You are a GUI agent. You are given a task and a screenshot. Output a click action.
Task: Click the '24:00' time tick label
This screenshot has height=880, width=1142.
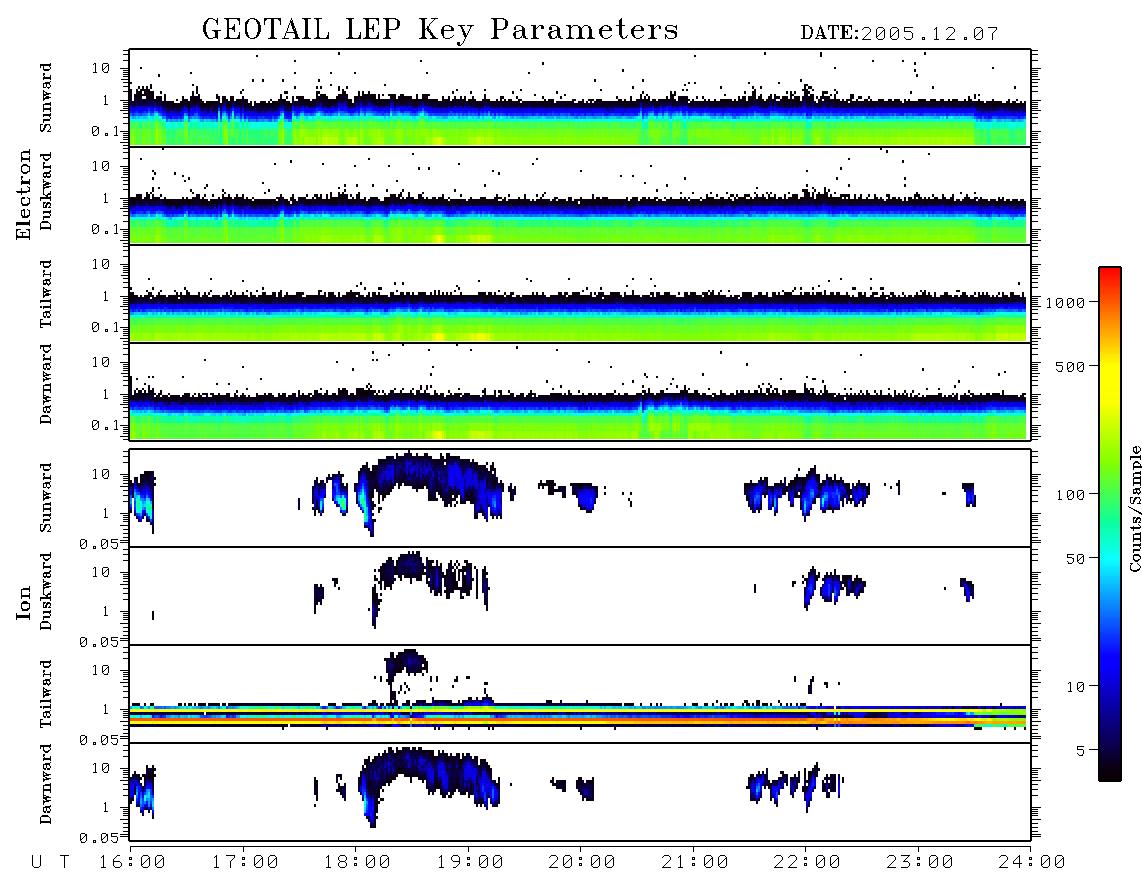[x=1032, y=863]
